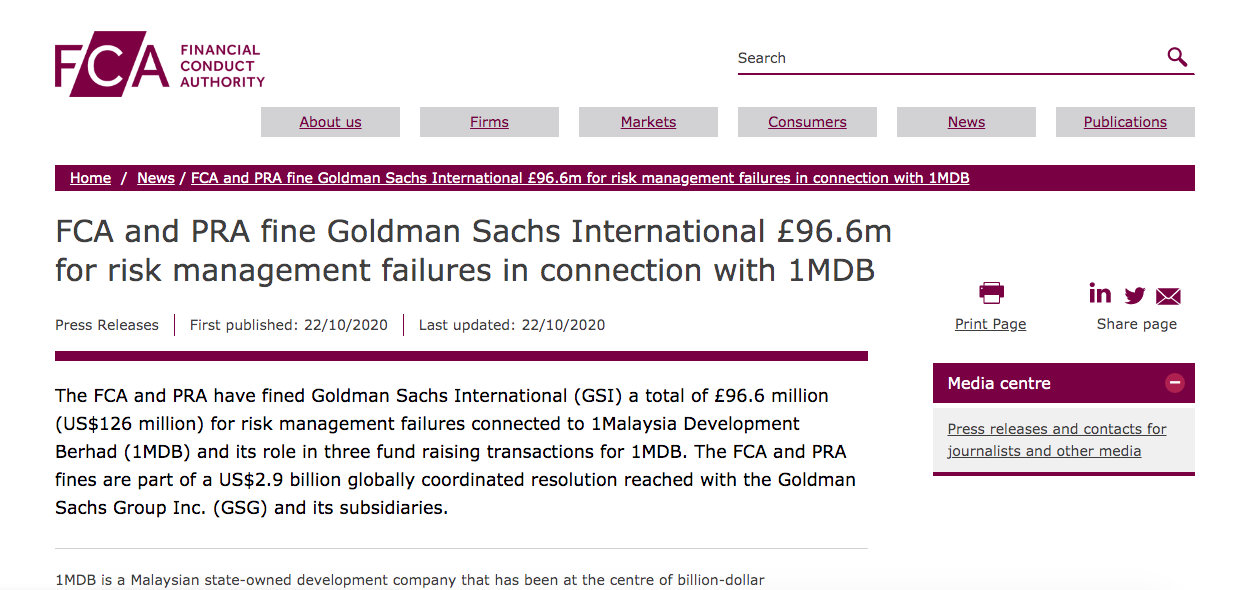Image resolution: width=1245 pixels, height=590 pixels.
Task: Click the article title breadcrumb link
Action: tap(580, 178)
